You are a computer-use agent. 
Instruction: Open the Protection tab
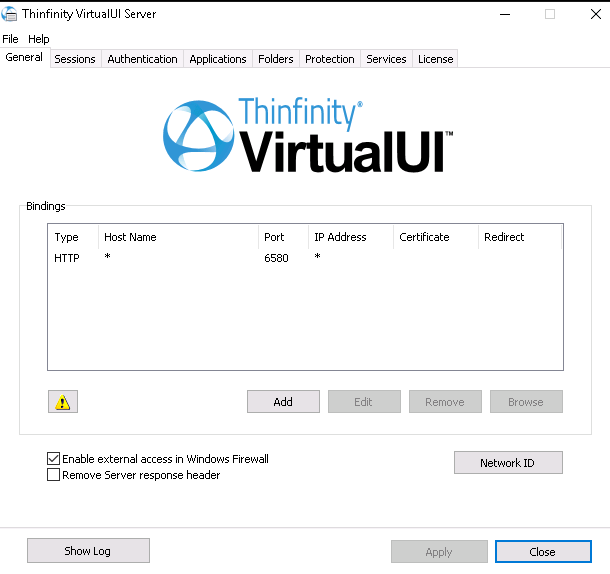click(x=330, y=59)
